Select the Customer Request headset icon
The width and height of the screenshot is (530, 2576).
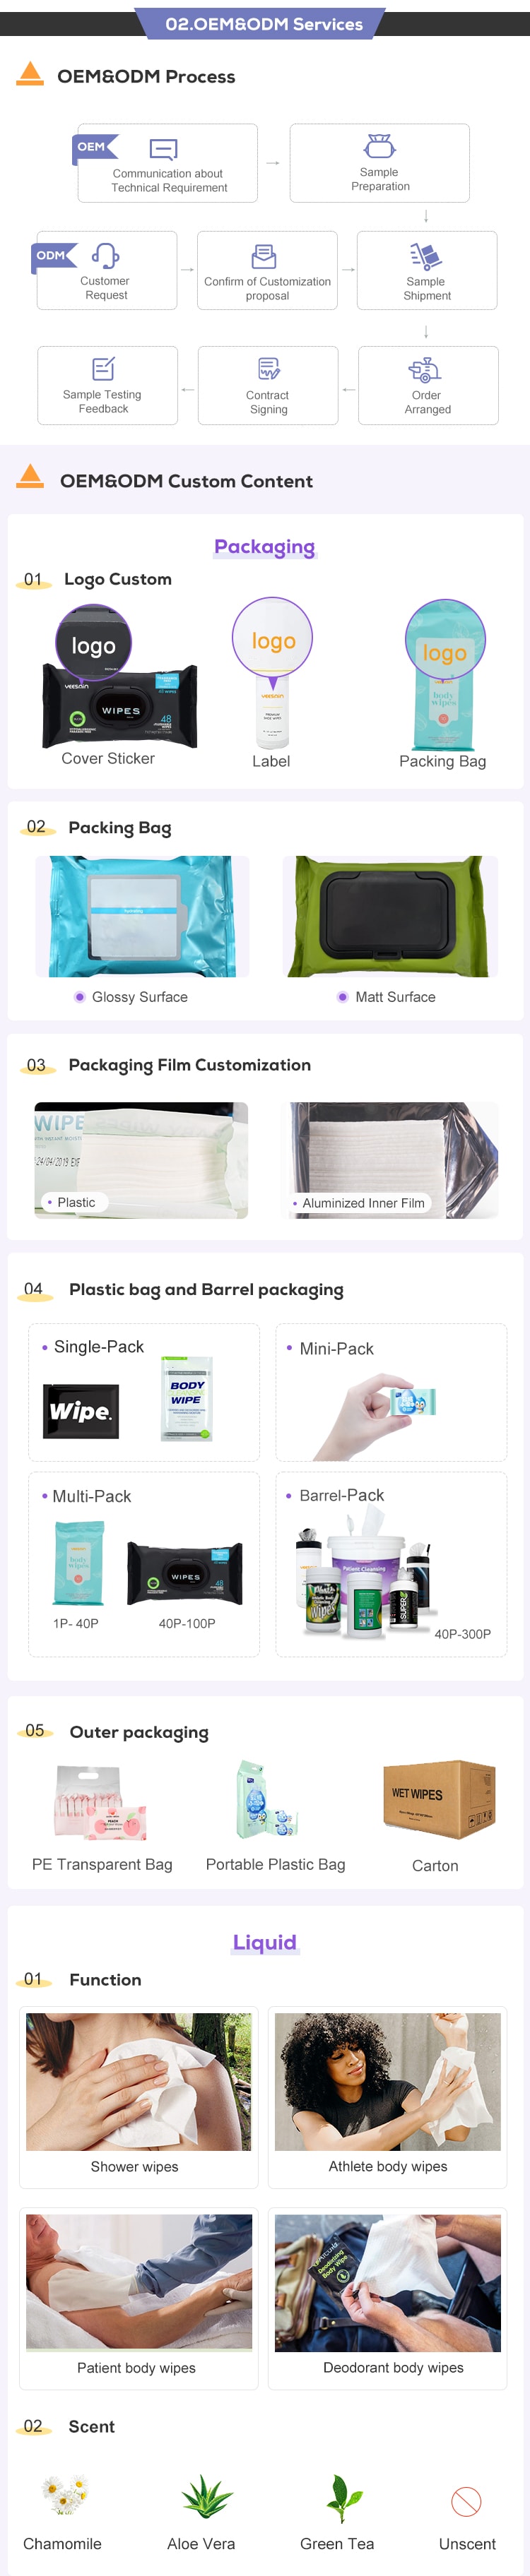[x=105, y=256]
